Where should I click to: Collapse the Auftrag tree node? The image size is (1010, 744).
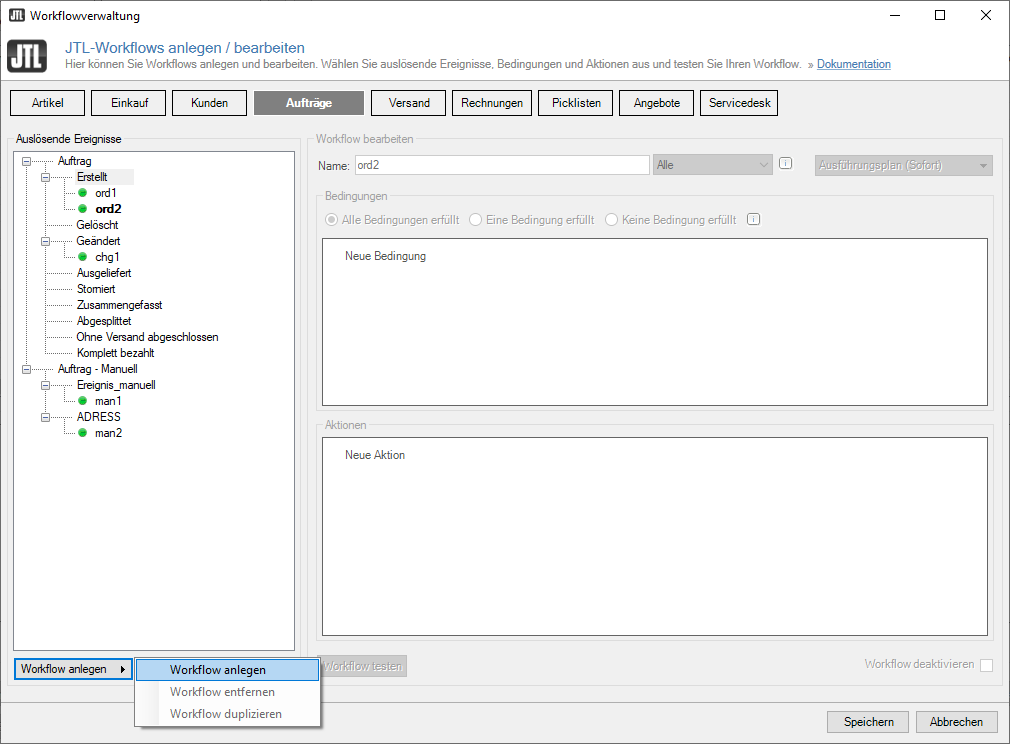tap(26, 161)
